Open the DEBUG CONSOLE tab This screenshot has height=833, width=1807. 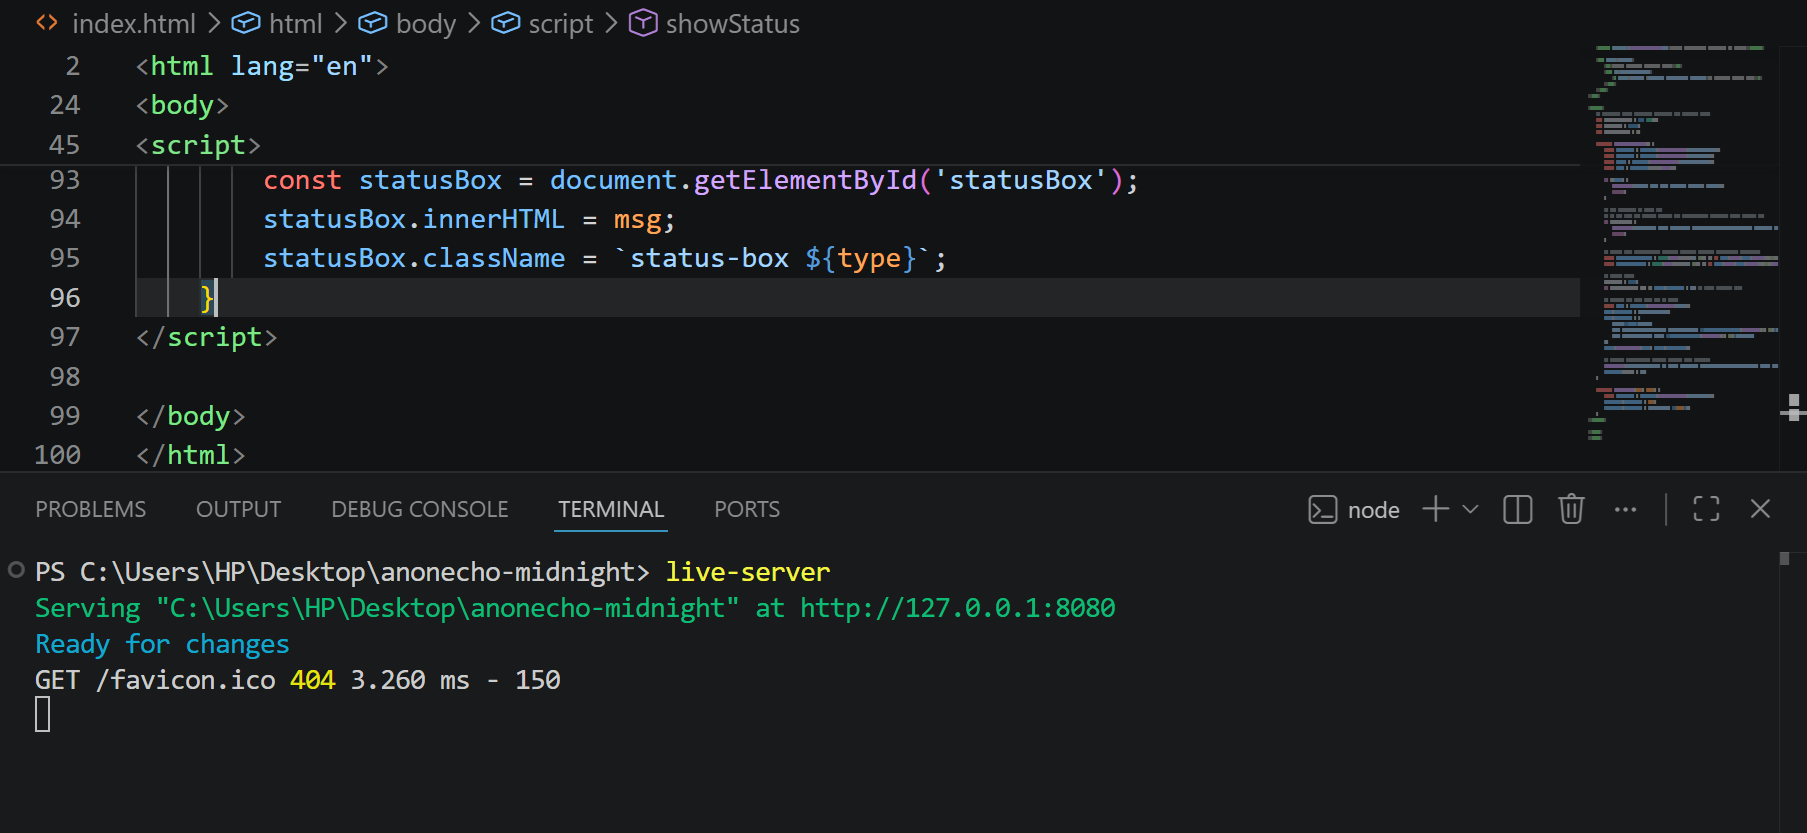[x=420, y=509]
